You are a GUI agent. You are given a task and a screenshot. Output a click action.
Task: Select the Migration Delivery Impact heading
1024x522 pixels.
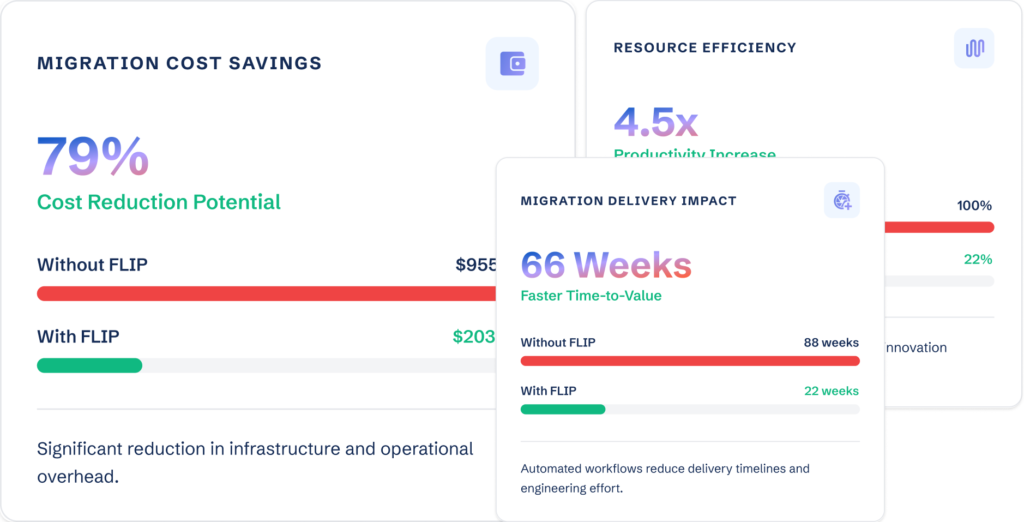coord(628,201)
